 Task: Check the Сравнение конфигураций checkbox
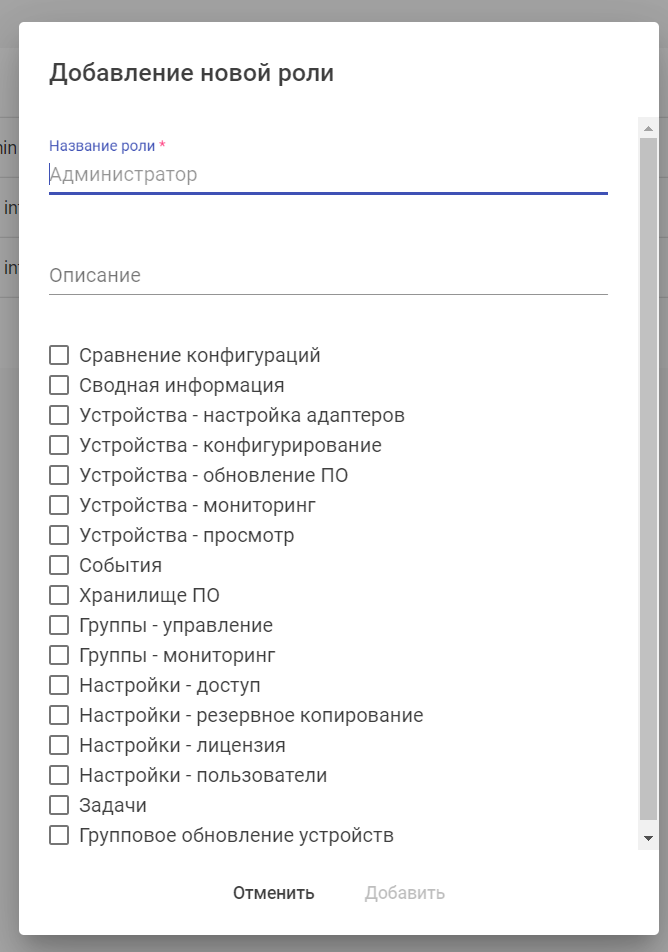click(x=60, y=355)
